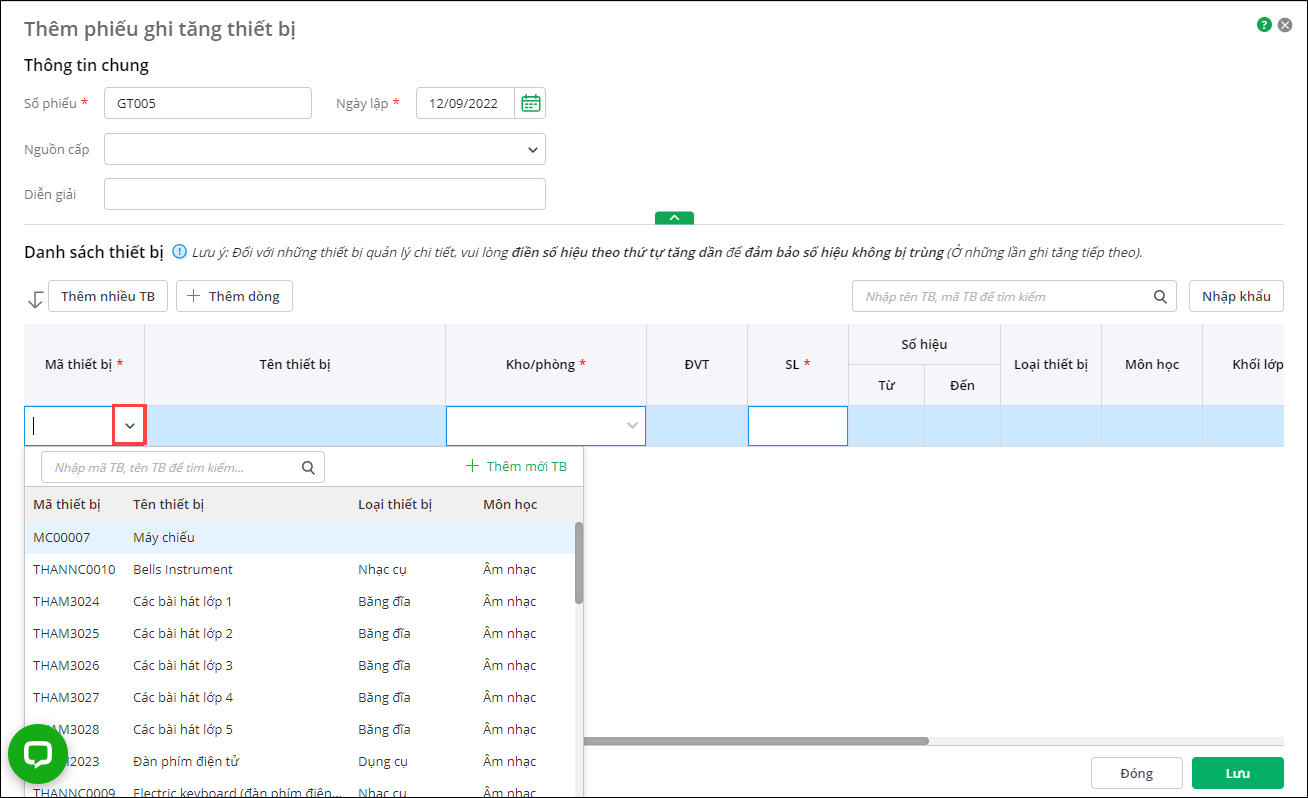The height and width of the screenshot is (798, 1308).
Task: Click the magnifier icon in dropdown search
Action: coord(308,467)
